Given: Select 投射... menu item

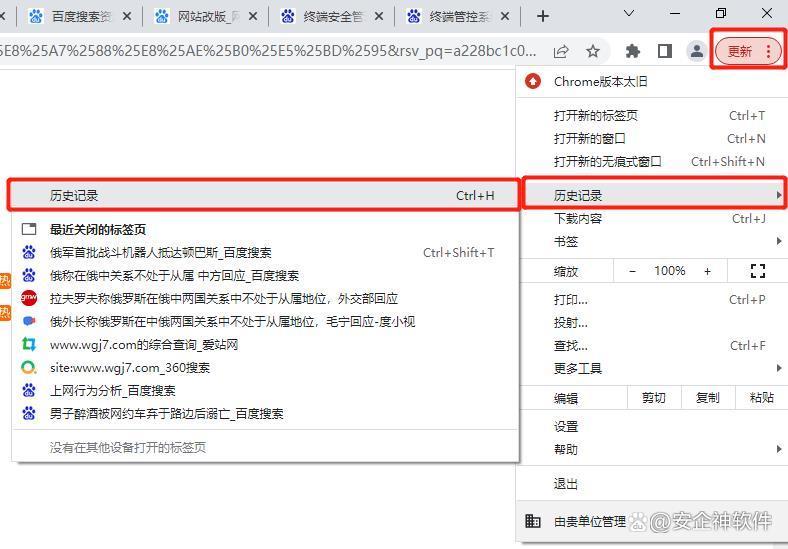Looking at the screenshot, I should pos(652,323).
